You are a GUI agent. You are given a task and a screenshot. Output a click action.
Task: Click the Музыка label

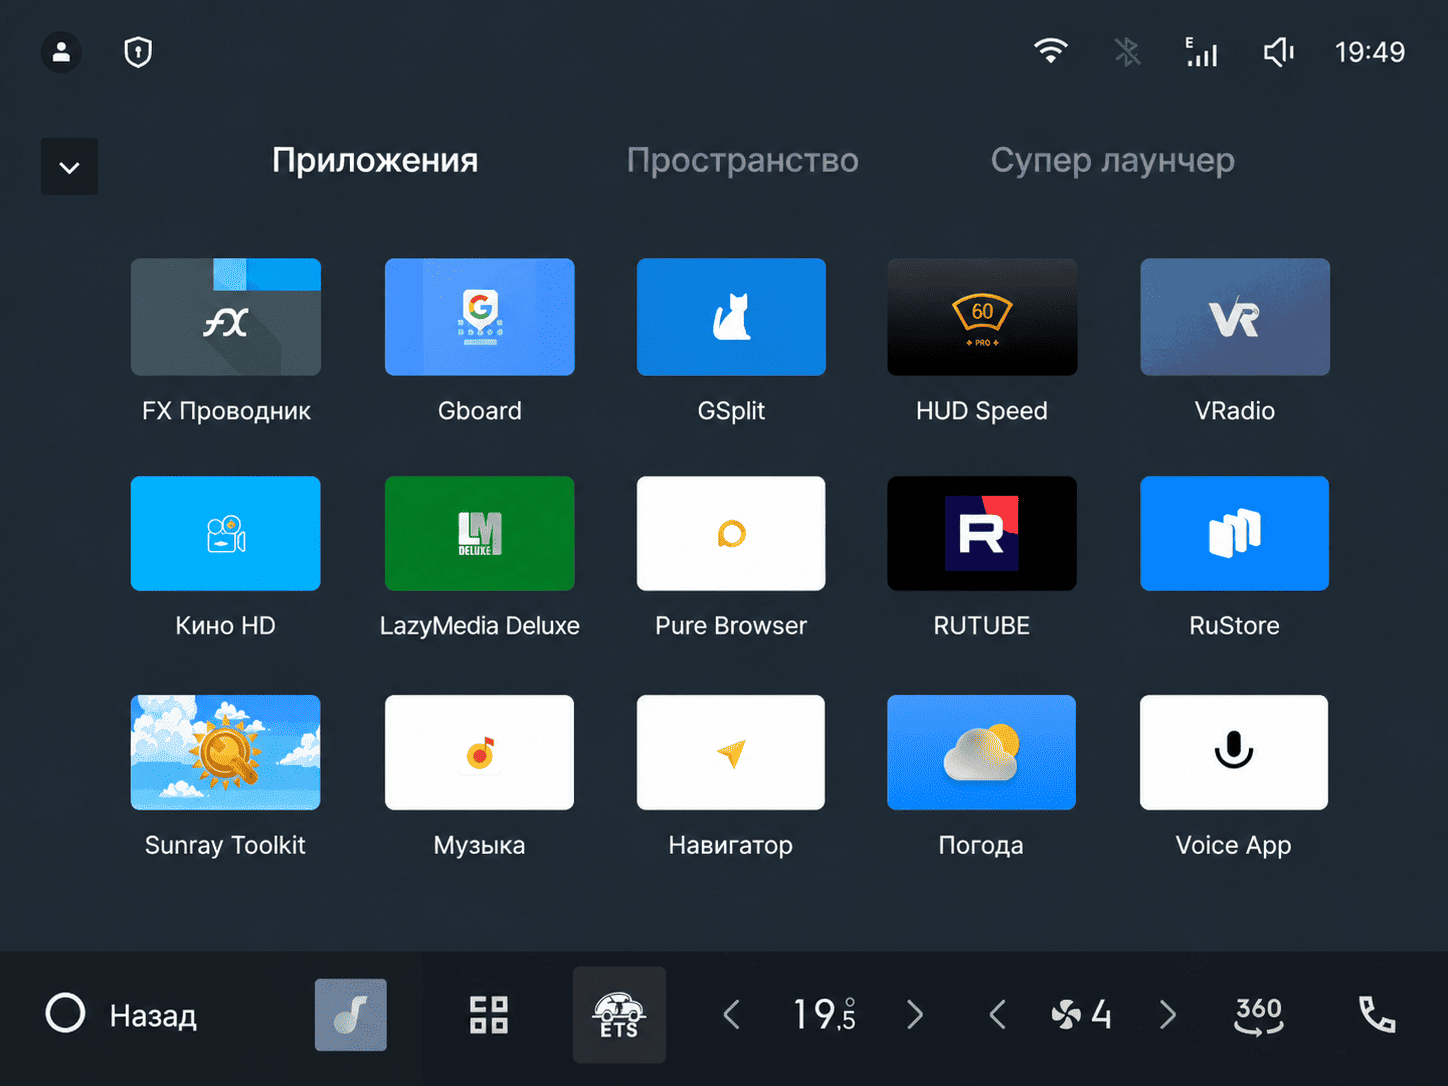pos(480,845)
